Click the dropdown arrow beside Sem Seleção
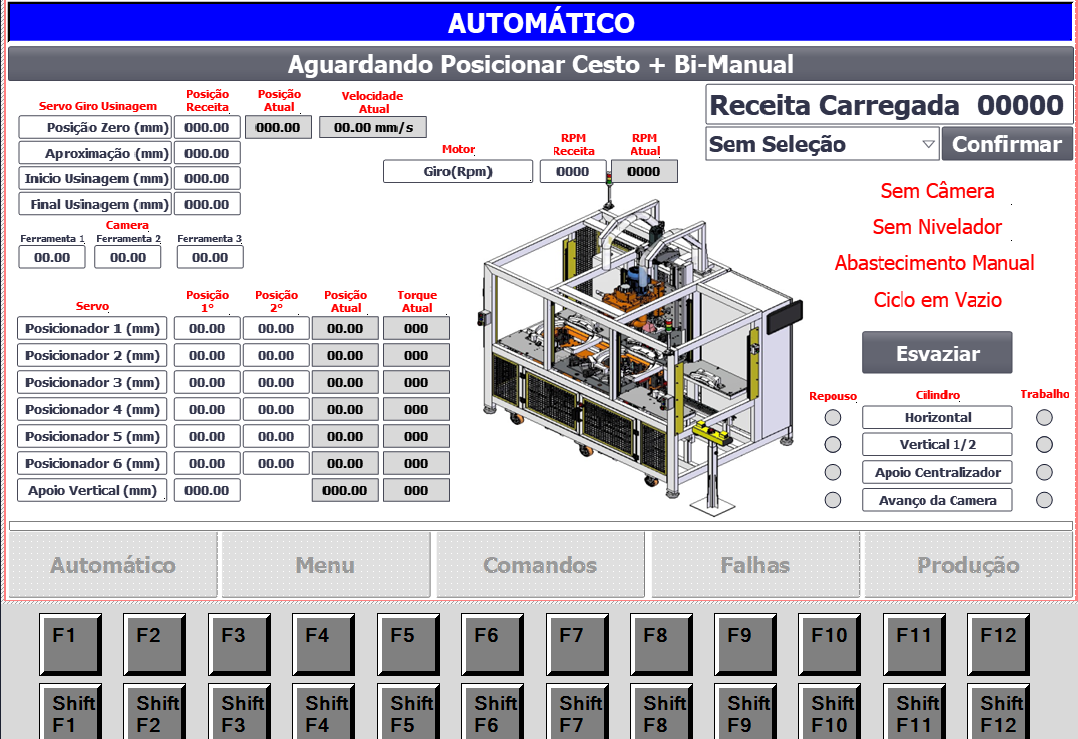Viewport: 1078px width, 739px height. point(928,144)
